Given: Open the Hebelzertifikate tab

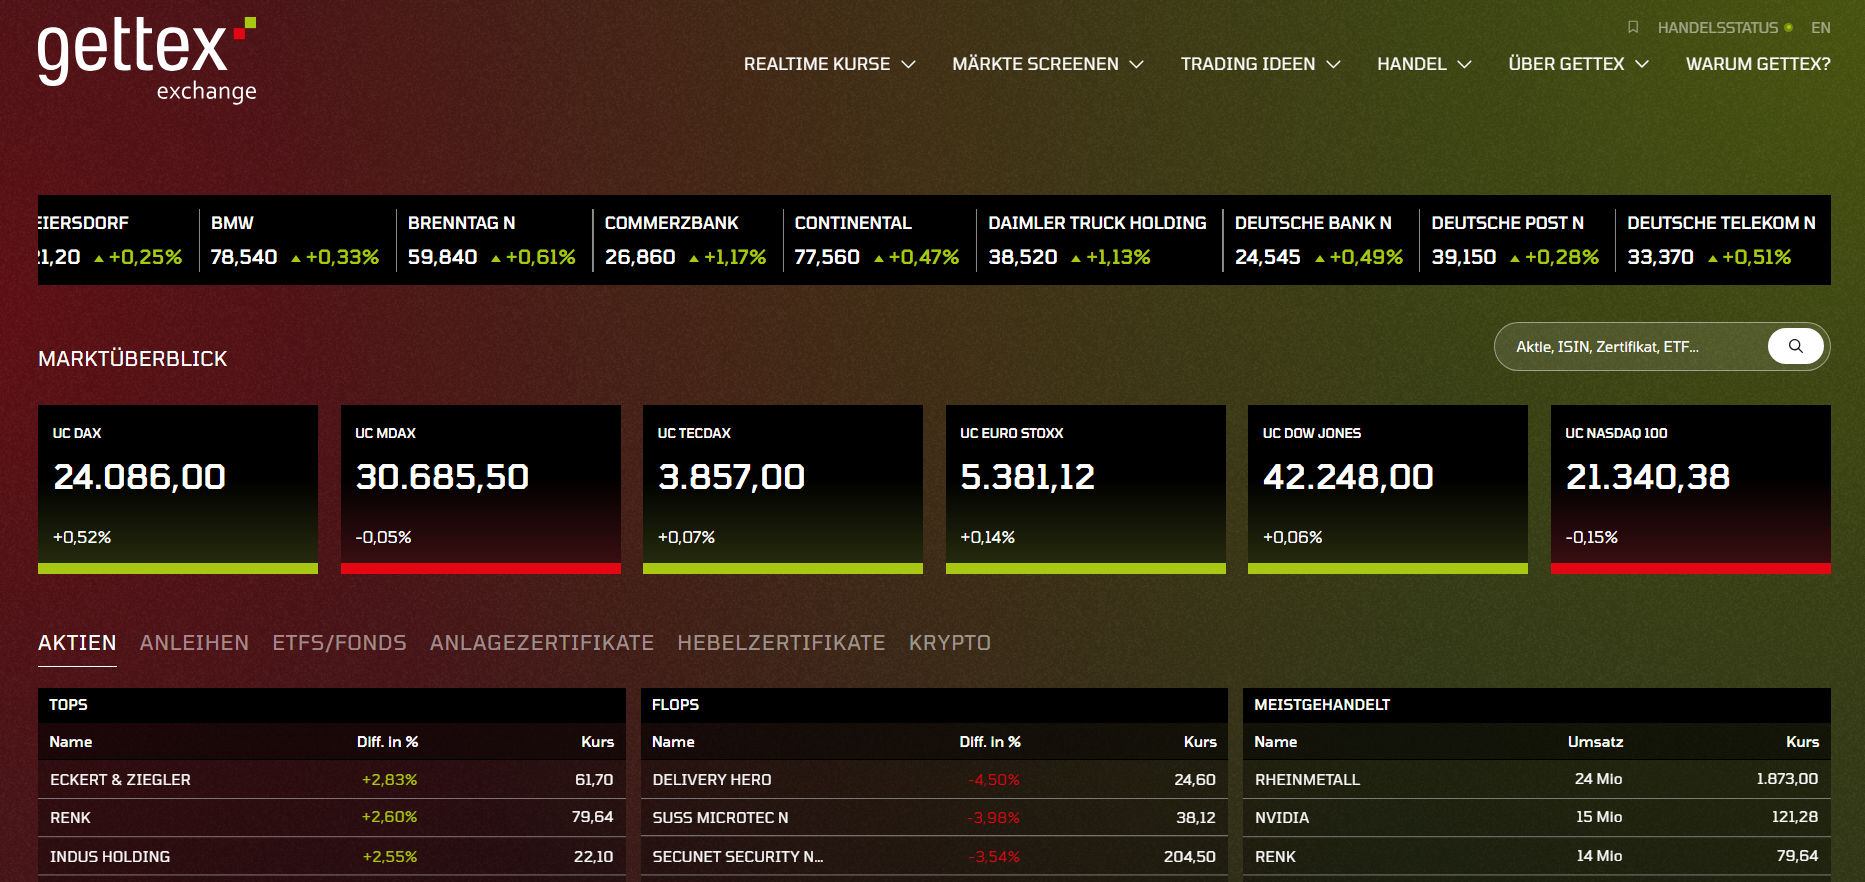Looking at the screenshot, I should pos(781,643).
